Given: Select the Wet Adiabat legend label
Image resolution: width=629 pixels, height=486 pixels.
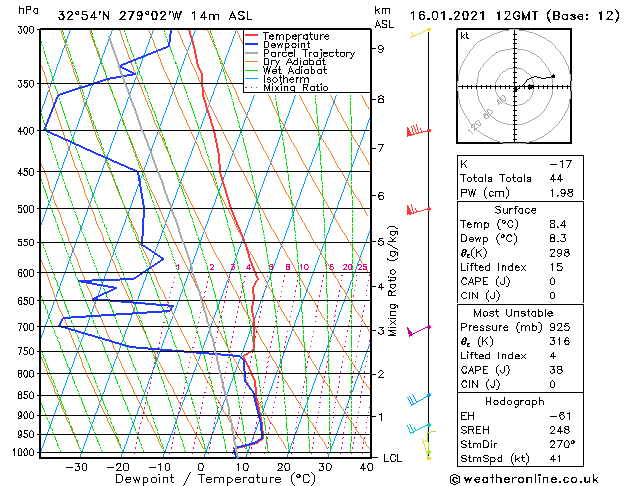Looking at the screenshot, I should 295,70.
